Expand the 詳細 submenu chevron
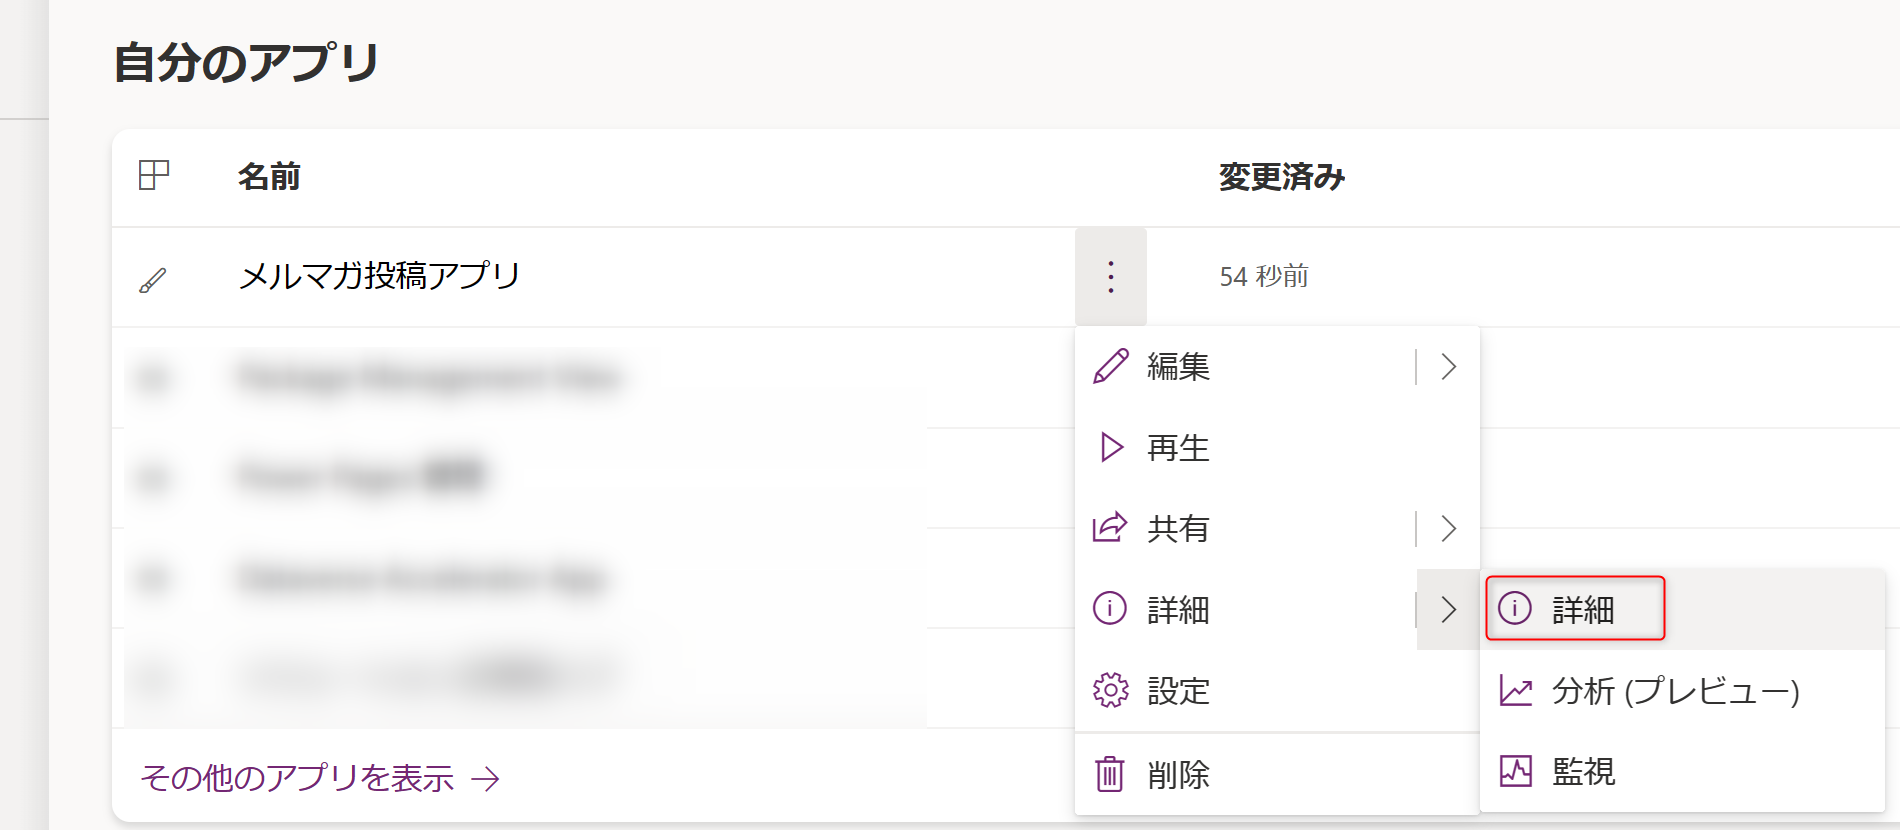 click(x=1448, y=609)
